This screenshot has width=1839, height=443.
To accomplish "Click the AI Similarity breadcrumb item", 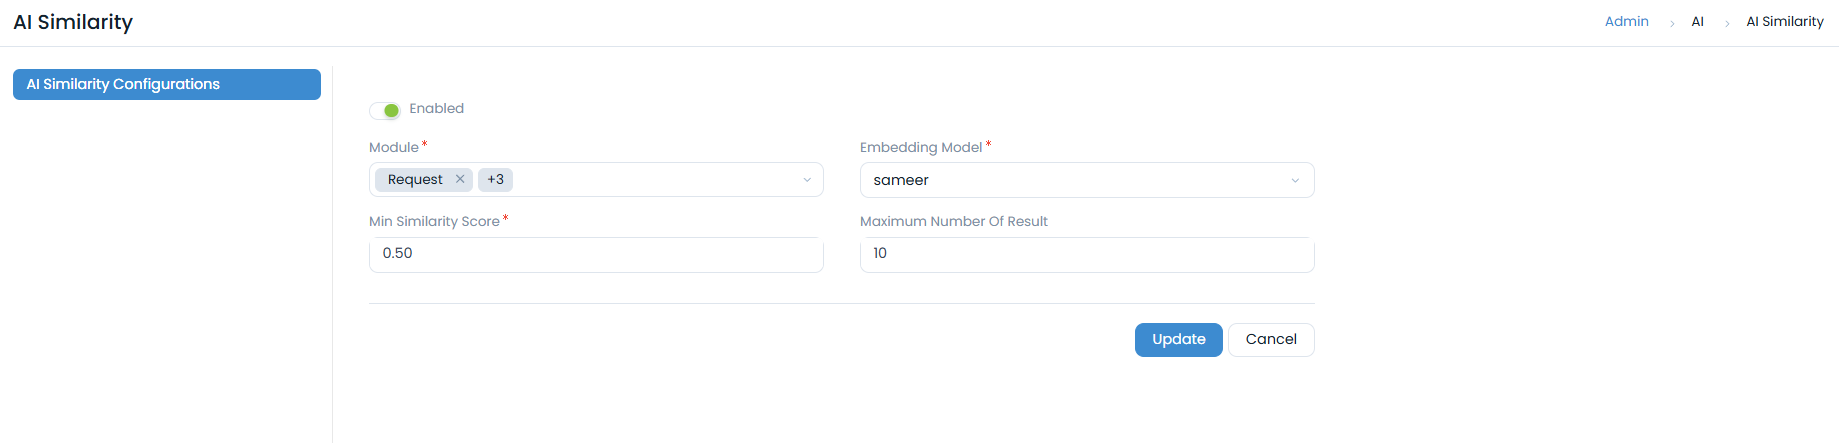I will (1784, 22).
